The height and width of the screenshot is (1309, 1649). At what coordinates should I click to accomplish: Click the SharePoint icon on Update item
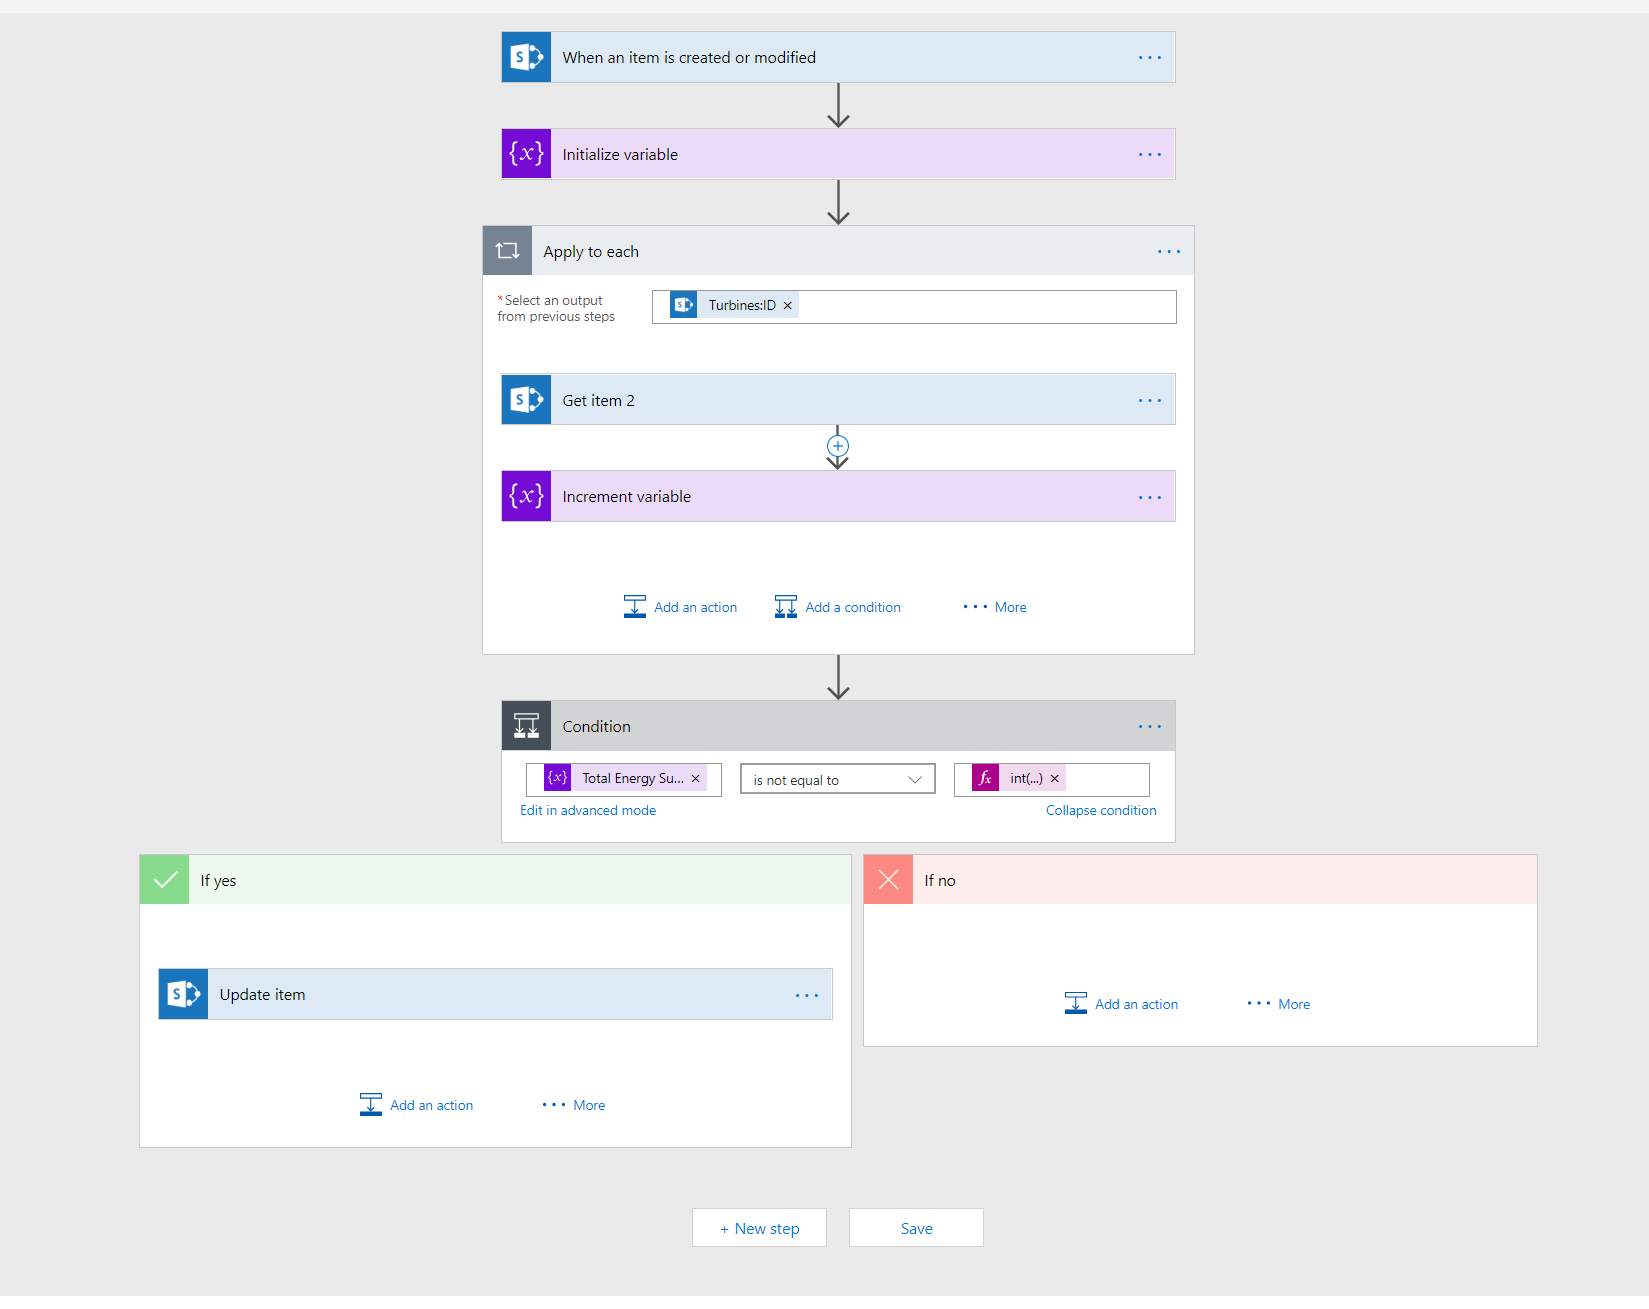[x=184, y=994]
